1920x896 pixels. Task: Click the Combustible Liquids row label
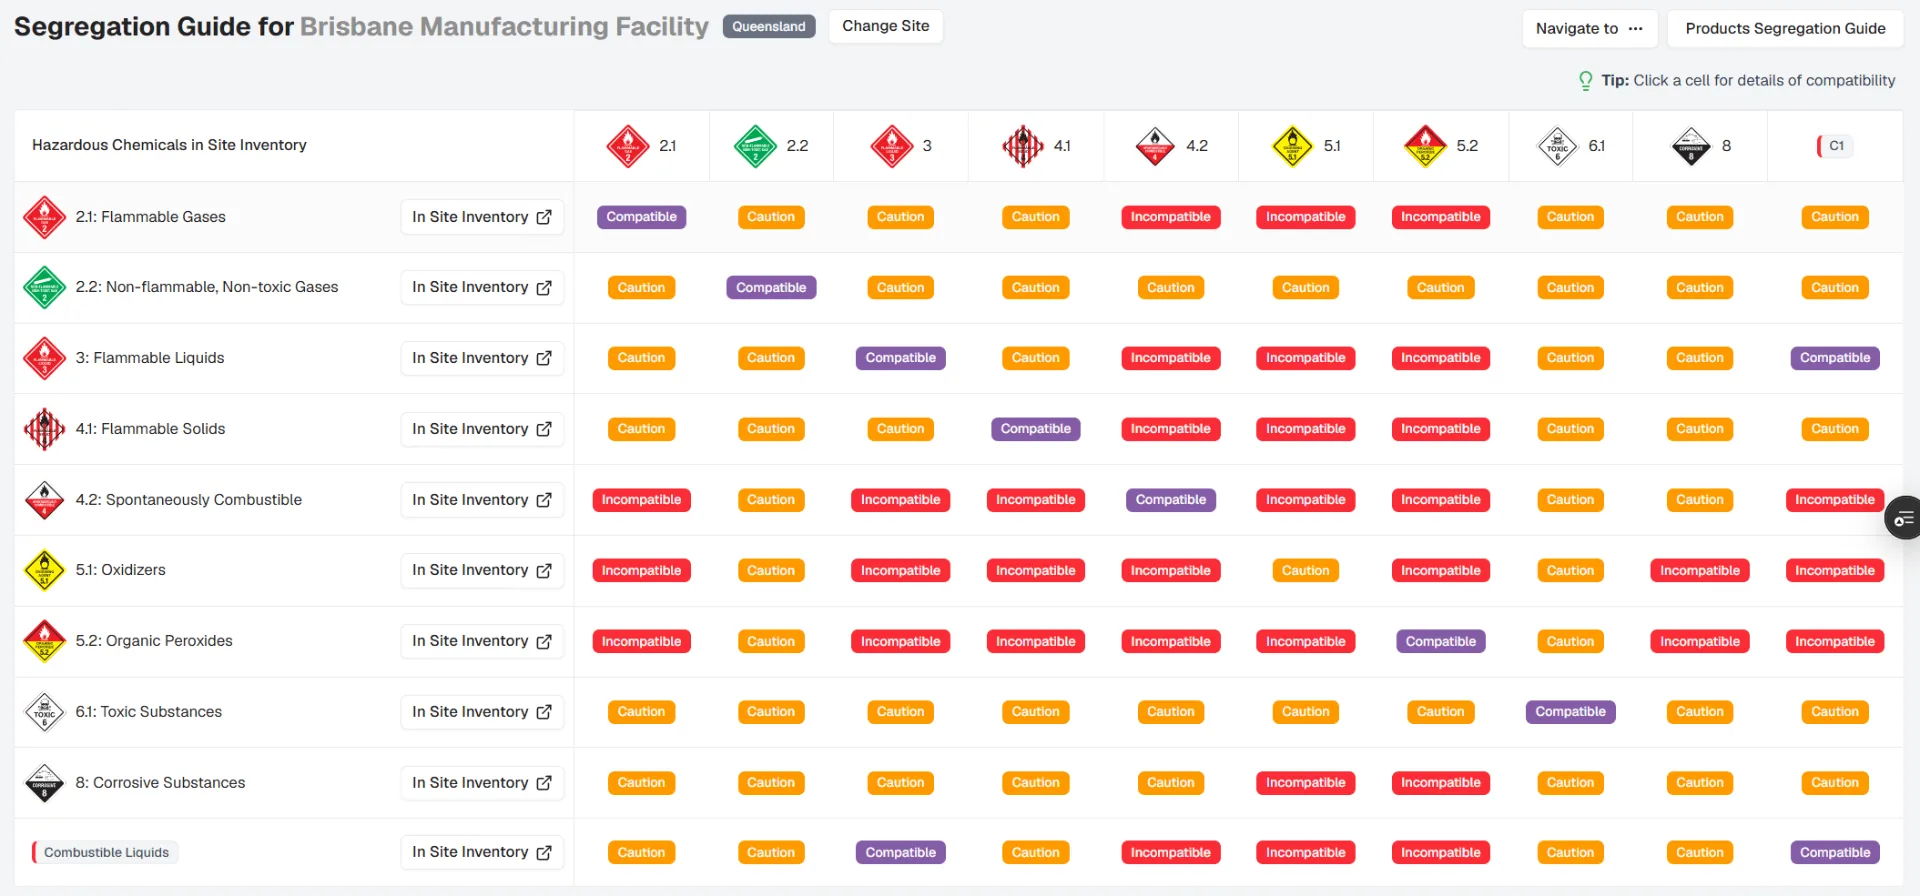coord(105,852)
